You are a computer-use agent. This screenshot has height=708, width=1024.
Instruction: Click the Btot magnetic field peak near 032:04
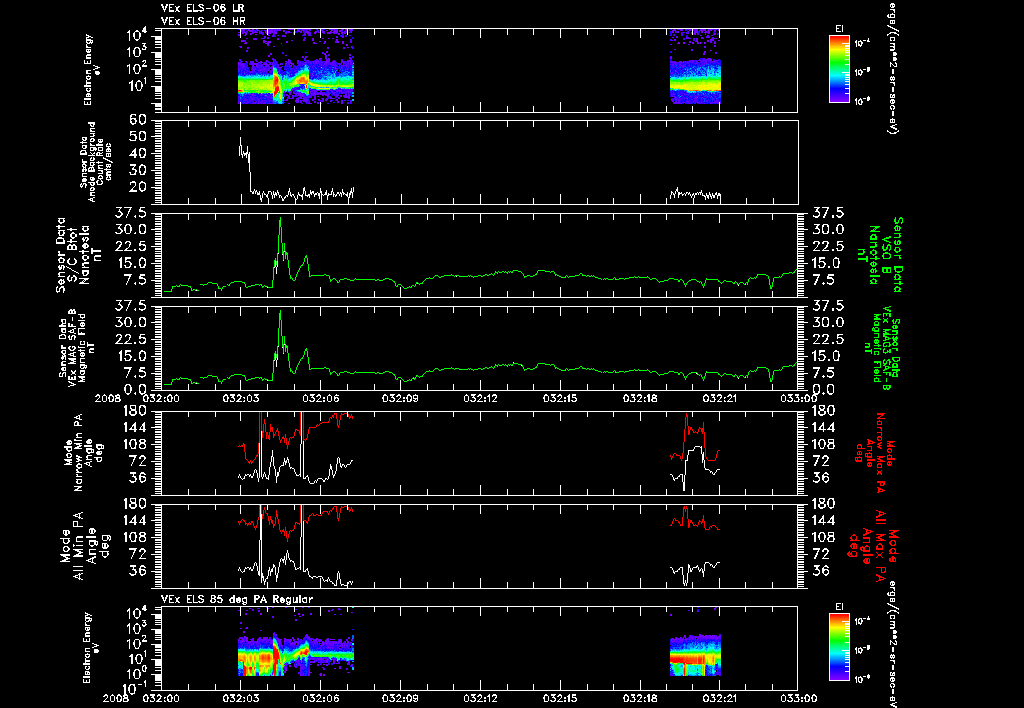280,219
